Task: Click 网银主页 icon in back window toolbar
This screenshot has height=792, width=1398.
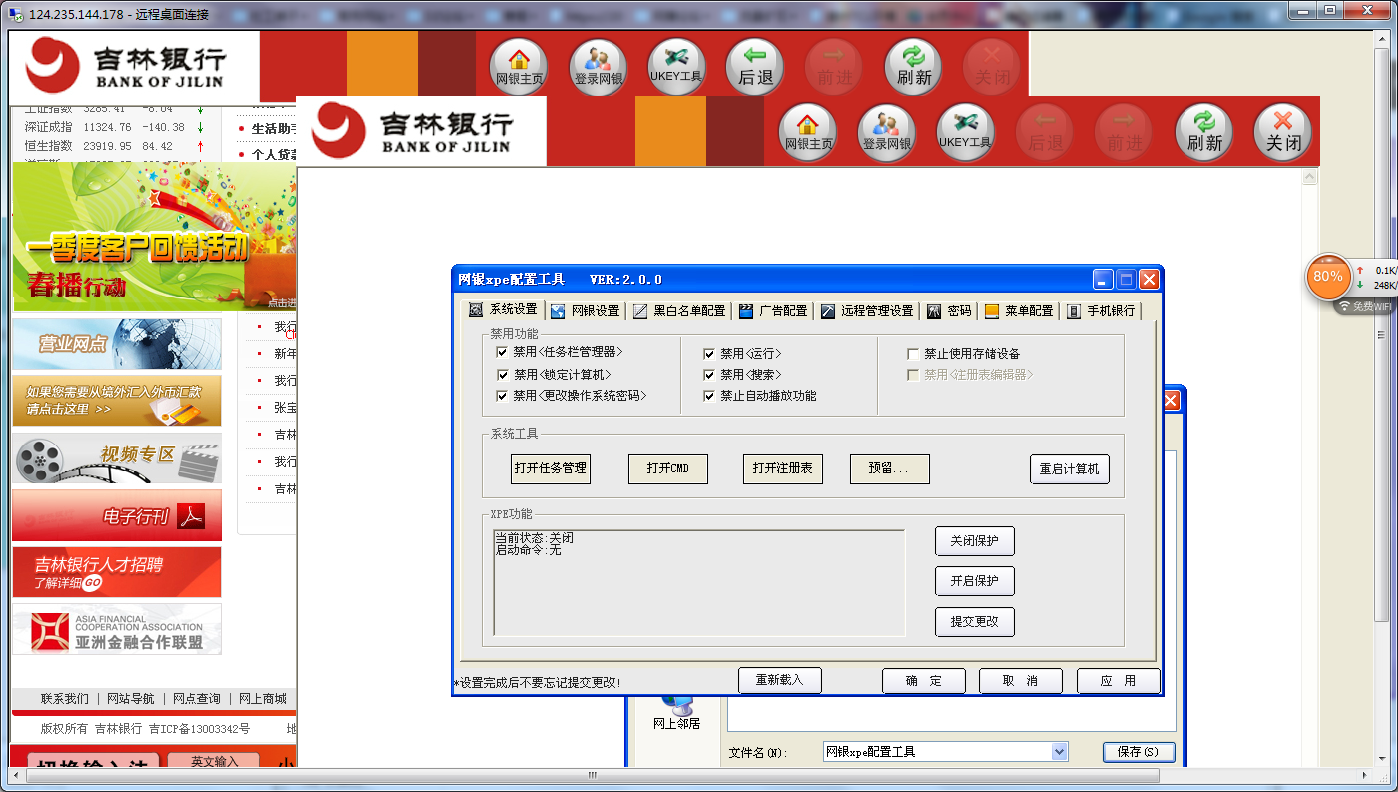Action: tap(520, 66)
